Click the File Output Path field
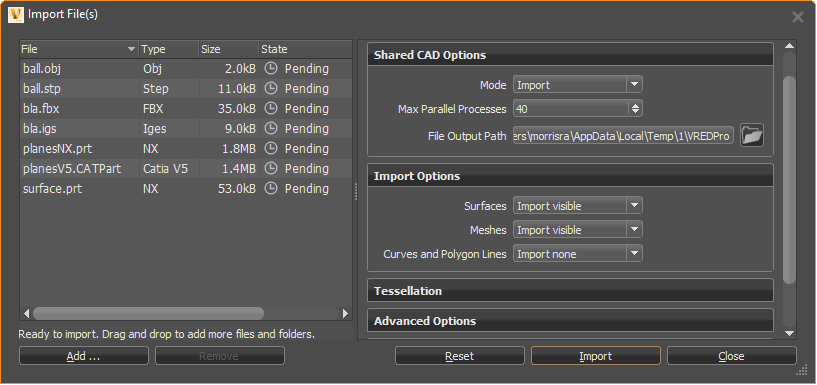This screenshot has height=385, width=817. pyautogui.click(x=624, y=136)
